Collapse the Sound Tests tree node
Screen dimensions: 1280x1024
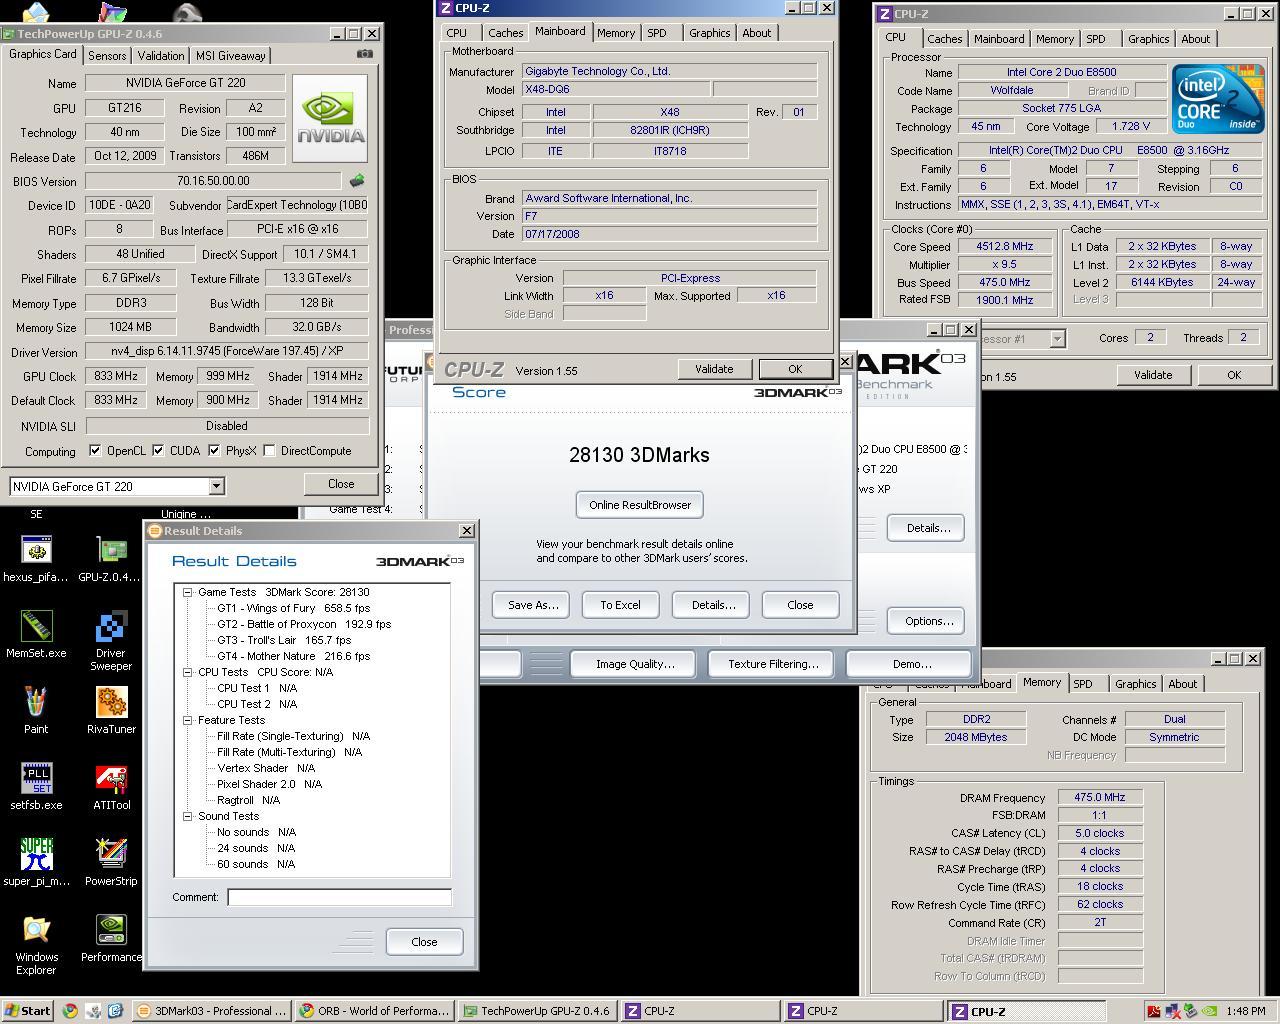187,816
